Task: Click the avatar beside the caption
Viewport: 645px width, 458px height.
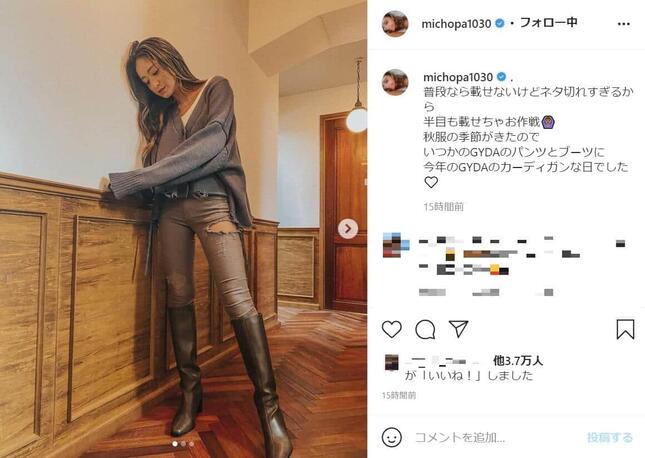Action: (x=395, y=82)
